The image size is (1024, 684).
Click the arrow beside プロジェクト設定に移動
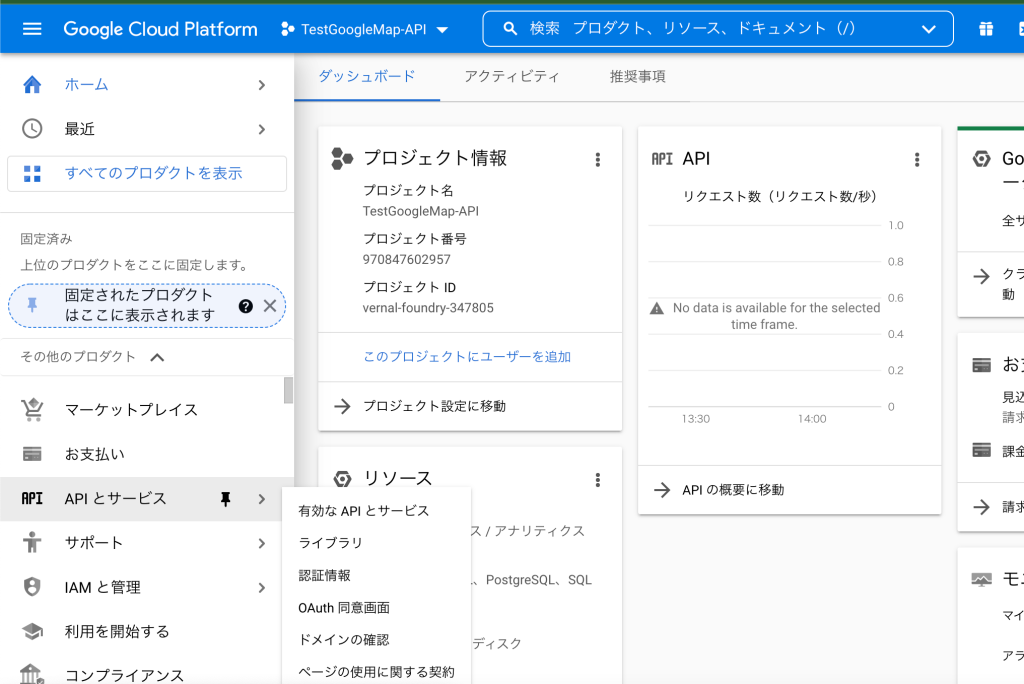point(342,406)
